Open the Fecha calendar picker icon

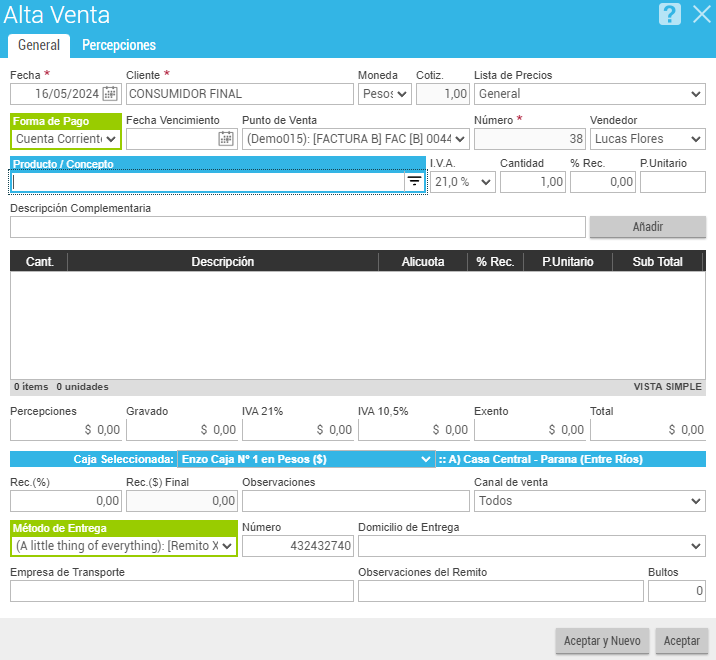tap(110, 94)
